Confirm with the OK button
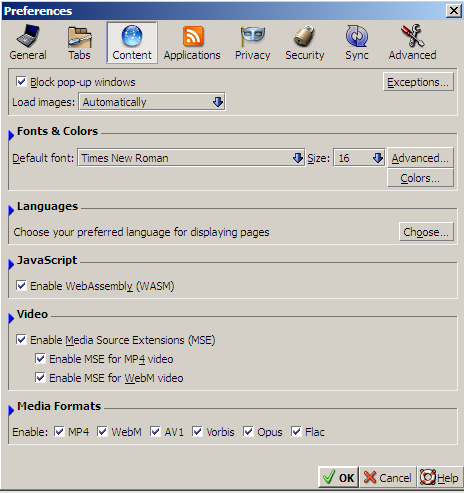This screenshot has width=464, height=493. 338,477
